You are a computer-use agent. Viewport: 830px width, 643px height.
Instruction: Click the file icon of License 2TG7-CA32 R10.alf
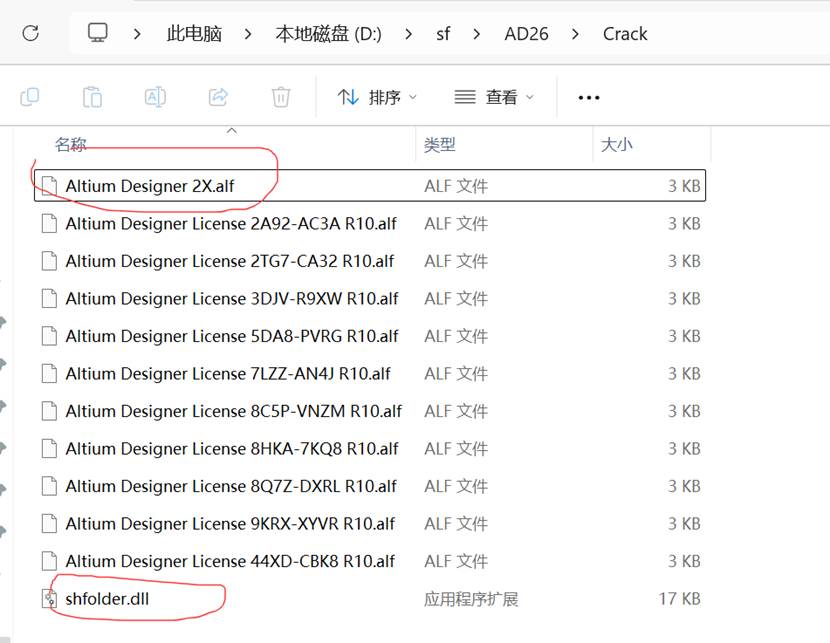(x=49, y=261)
